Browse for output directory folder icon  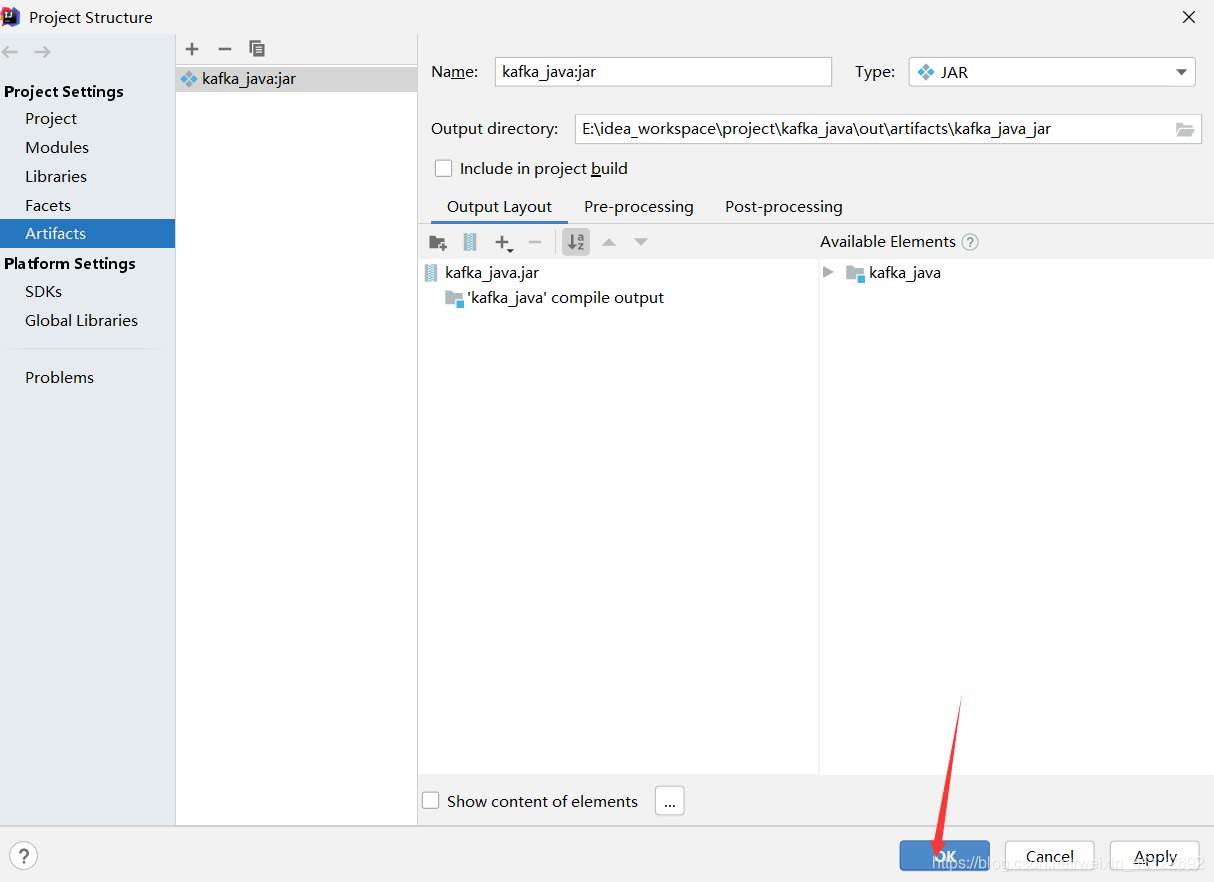1185,129
